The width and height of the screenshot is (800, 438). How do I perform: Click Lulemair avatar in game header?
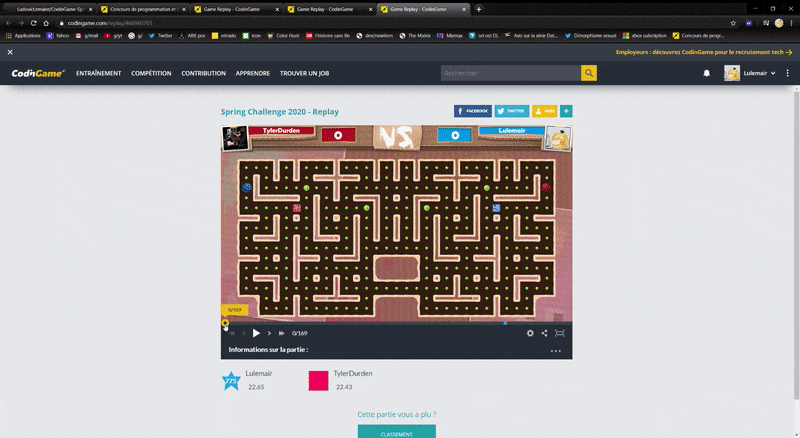[558, 138]
